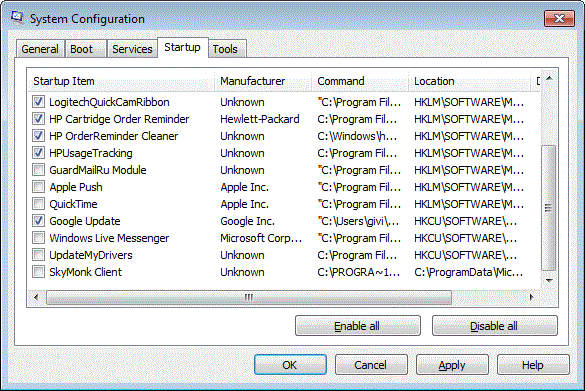585x391 pixels.
Task: Close the System Configuration window
Action: pos(559,19)
